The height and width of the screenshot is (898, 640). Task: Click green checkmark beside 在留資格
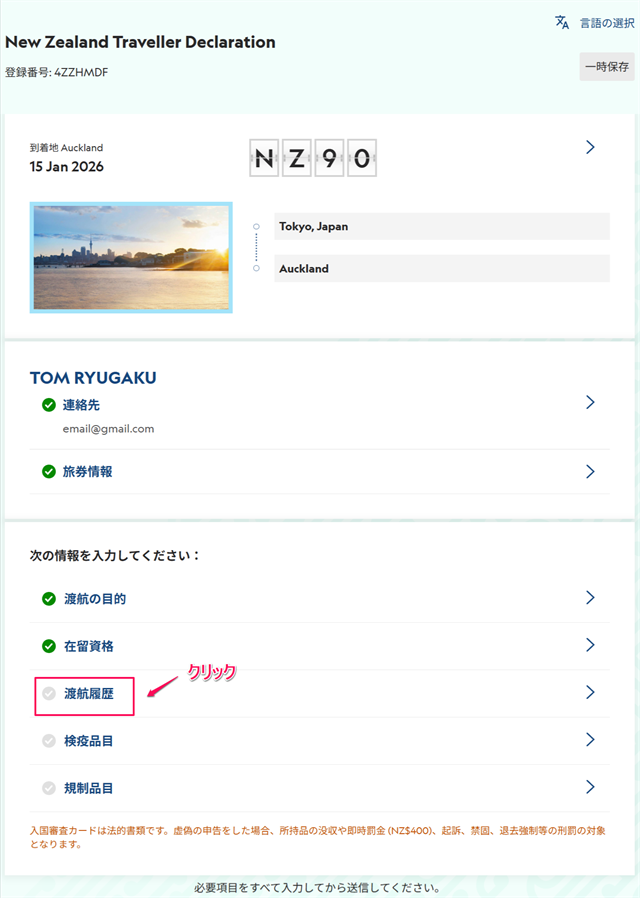click(49, 646)
